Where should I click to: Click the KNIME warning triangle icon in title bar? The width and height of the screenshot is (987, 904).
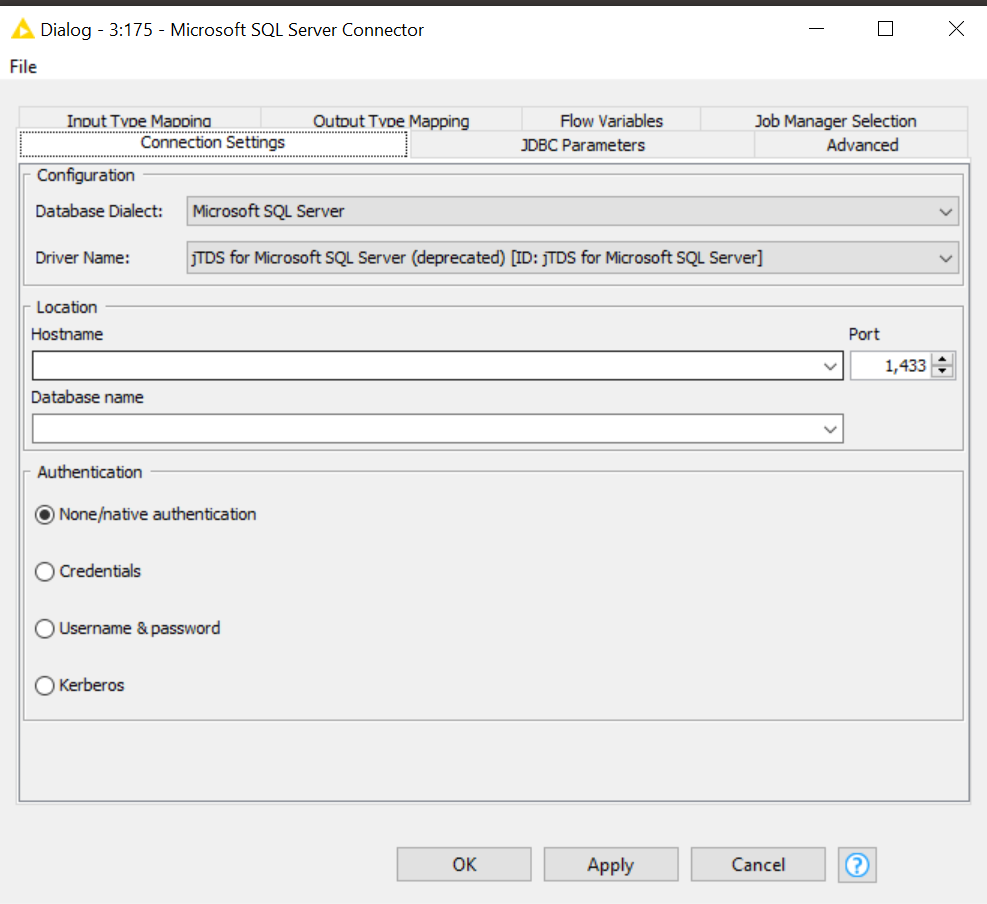pyautogui.click(x=23, y=29)
